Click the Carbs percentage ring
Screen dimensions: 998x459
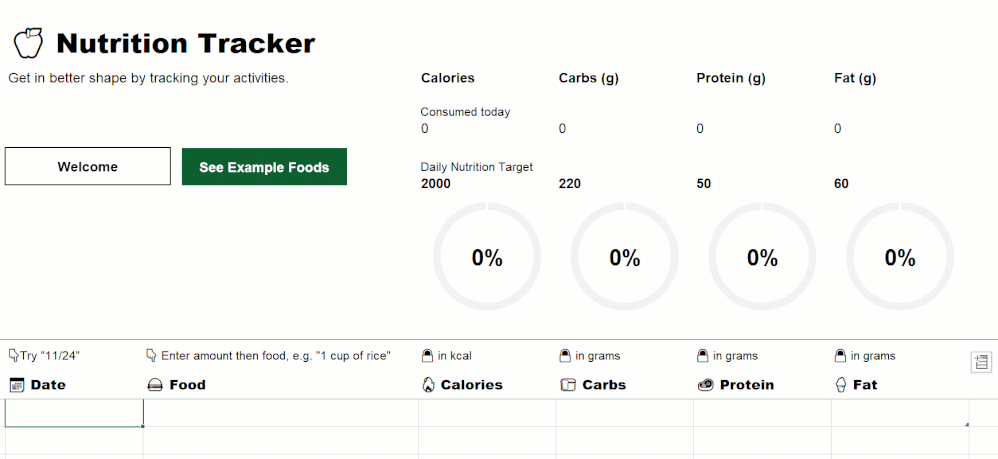coord(625,257)
